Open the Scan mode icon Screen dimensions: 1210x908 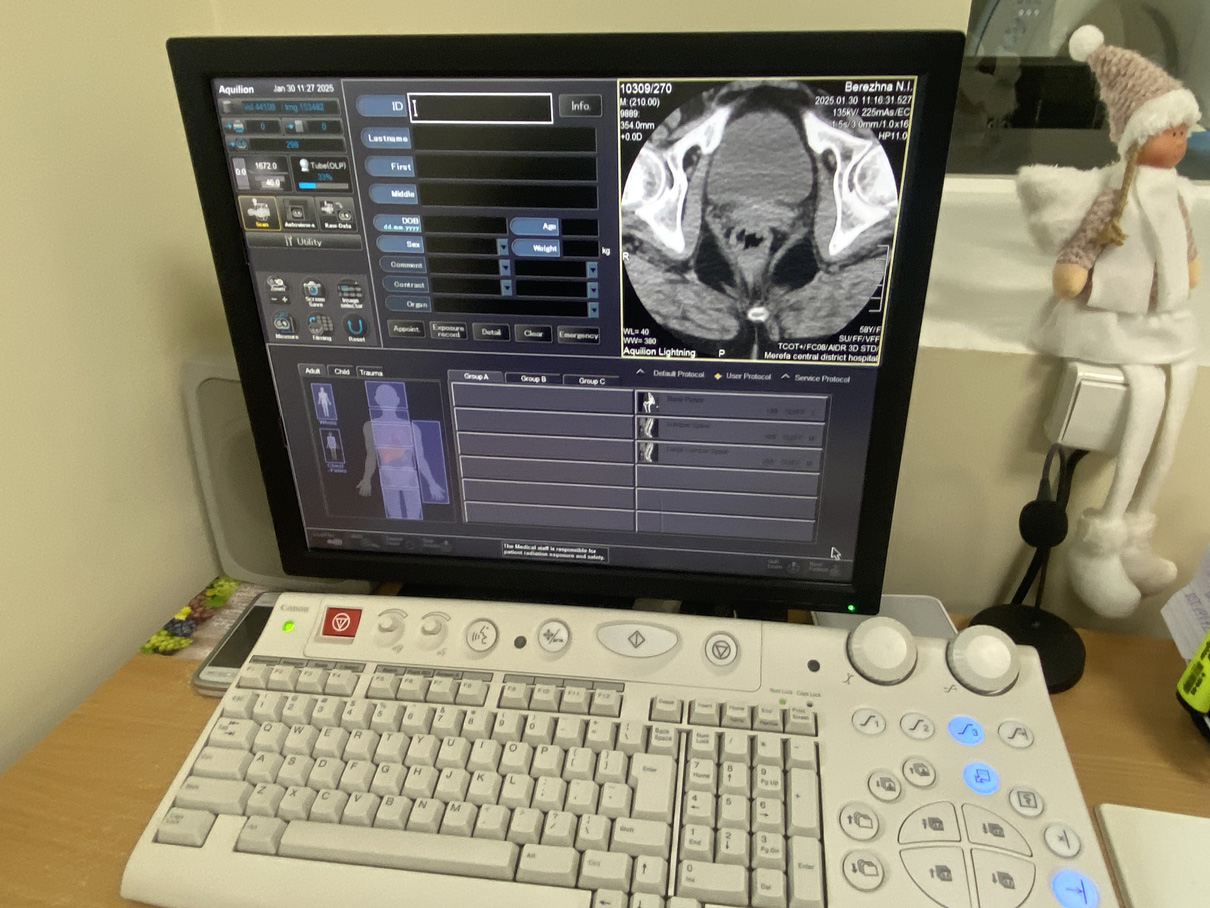click(x=262, y=214)
